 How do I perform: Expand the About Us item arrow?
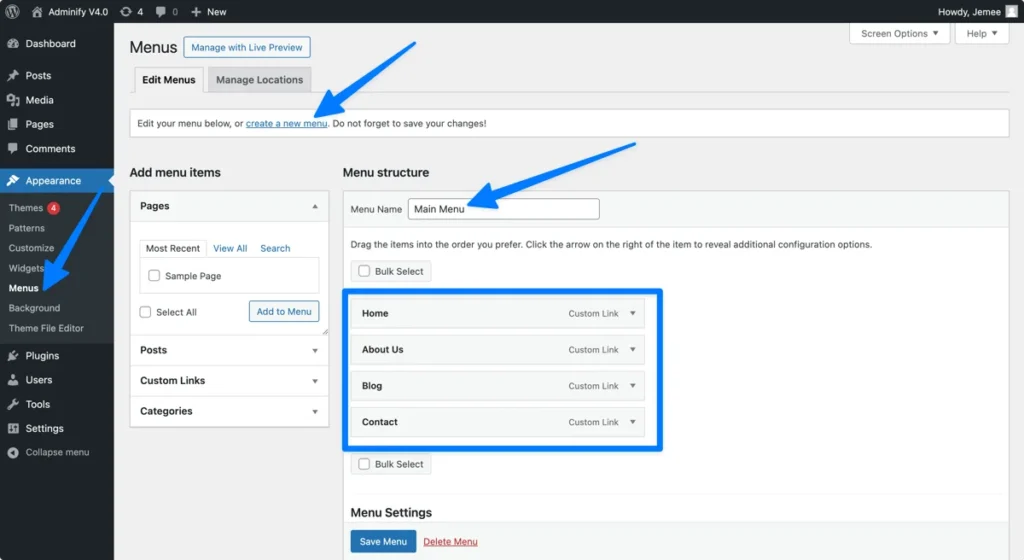(632, 350)
